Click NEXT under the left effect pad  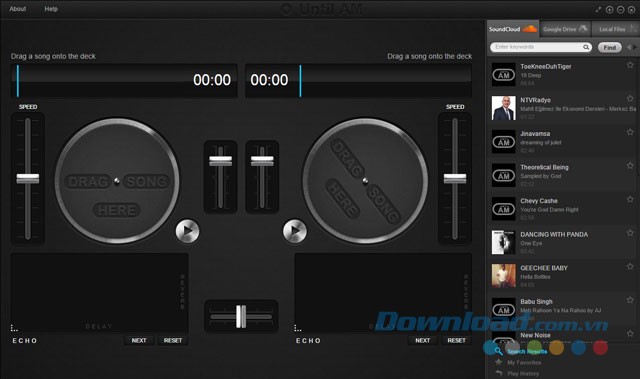click(x=139, y=340)
